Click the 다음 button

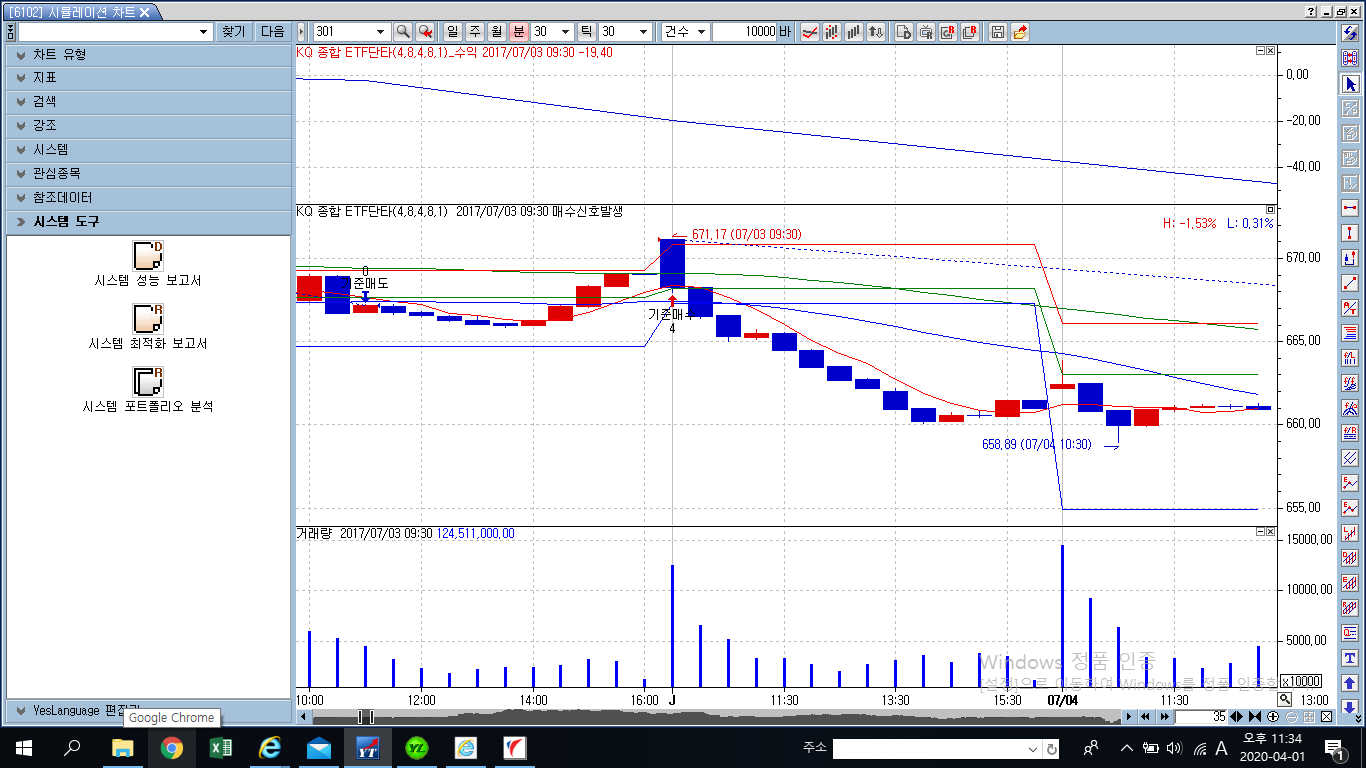273,32
